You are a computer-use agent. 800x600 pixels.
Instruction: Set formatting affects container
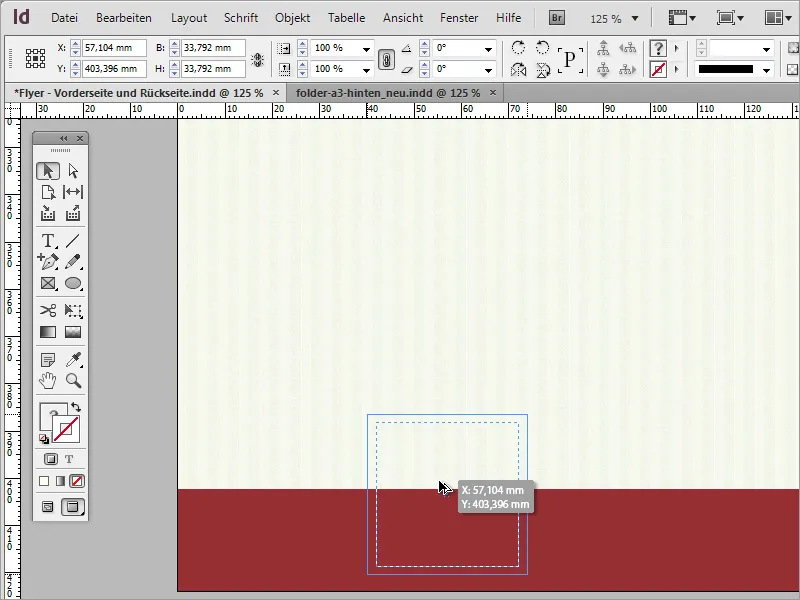tap(51, 459)
